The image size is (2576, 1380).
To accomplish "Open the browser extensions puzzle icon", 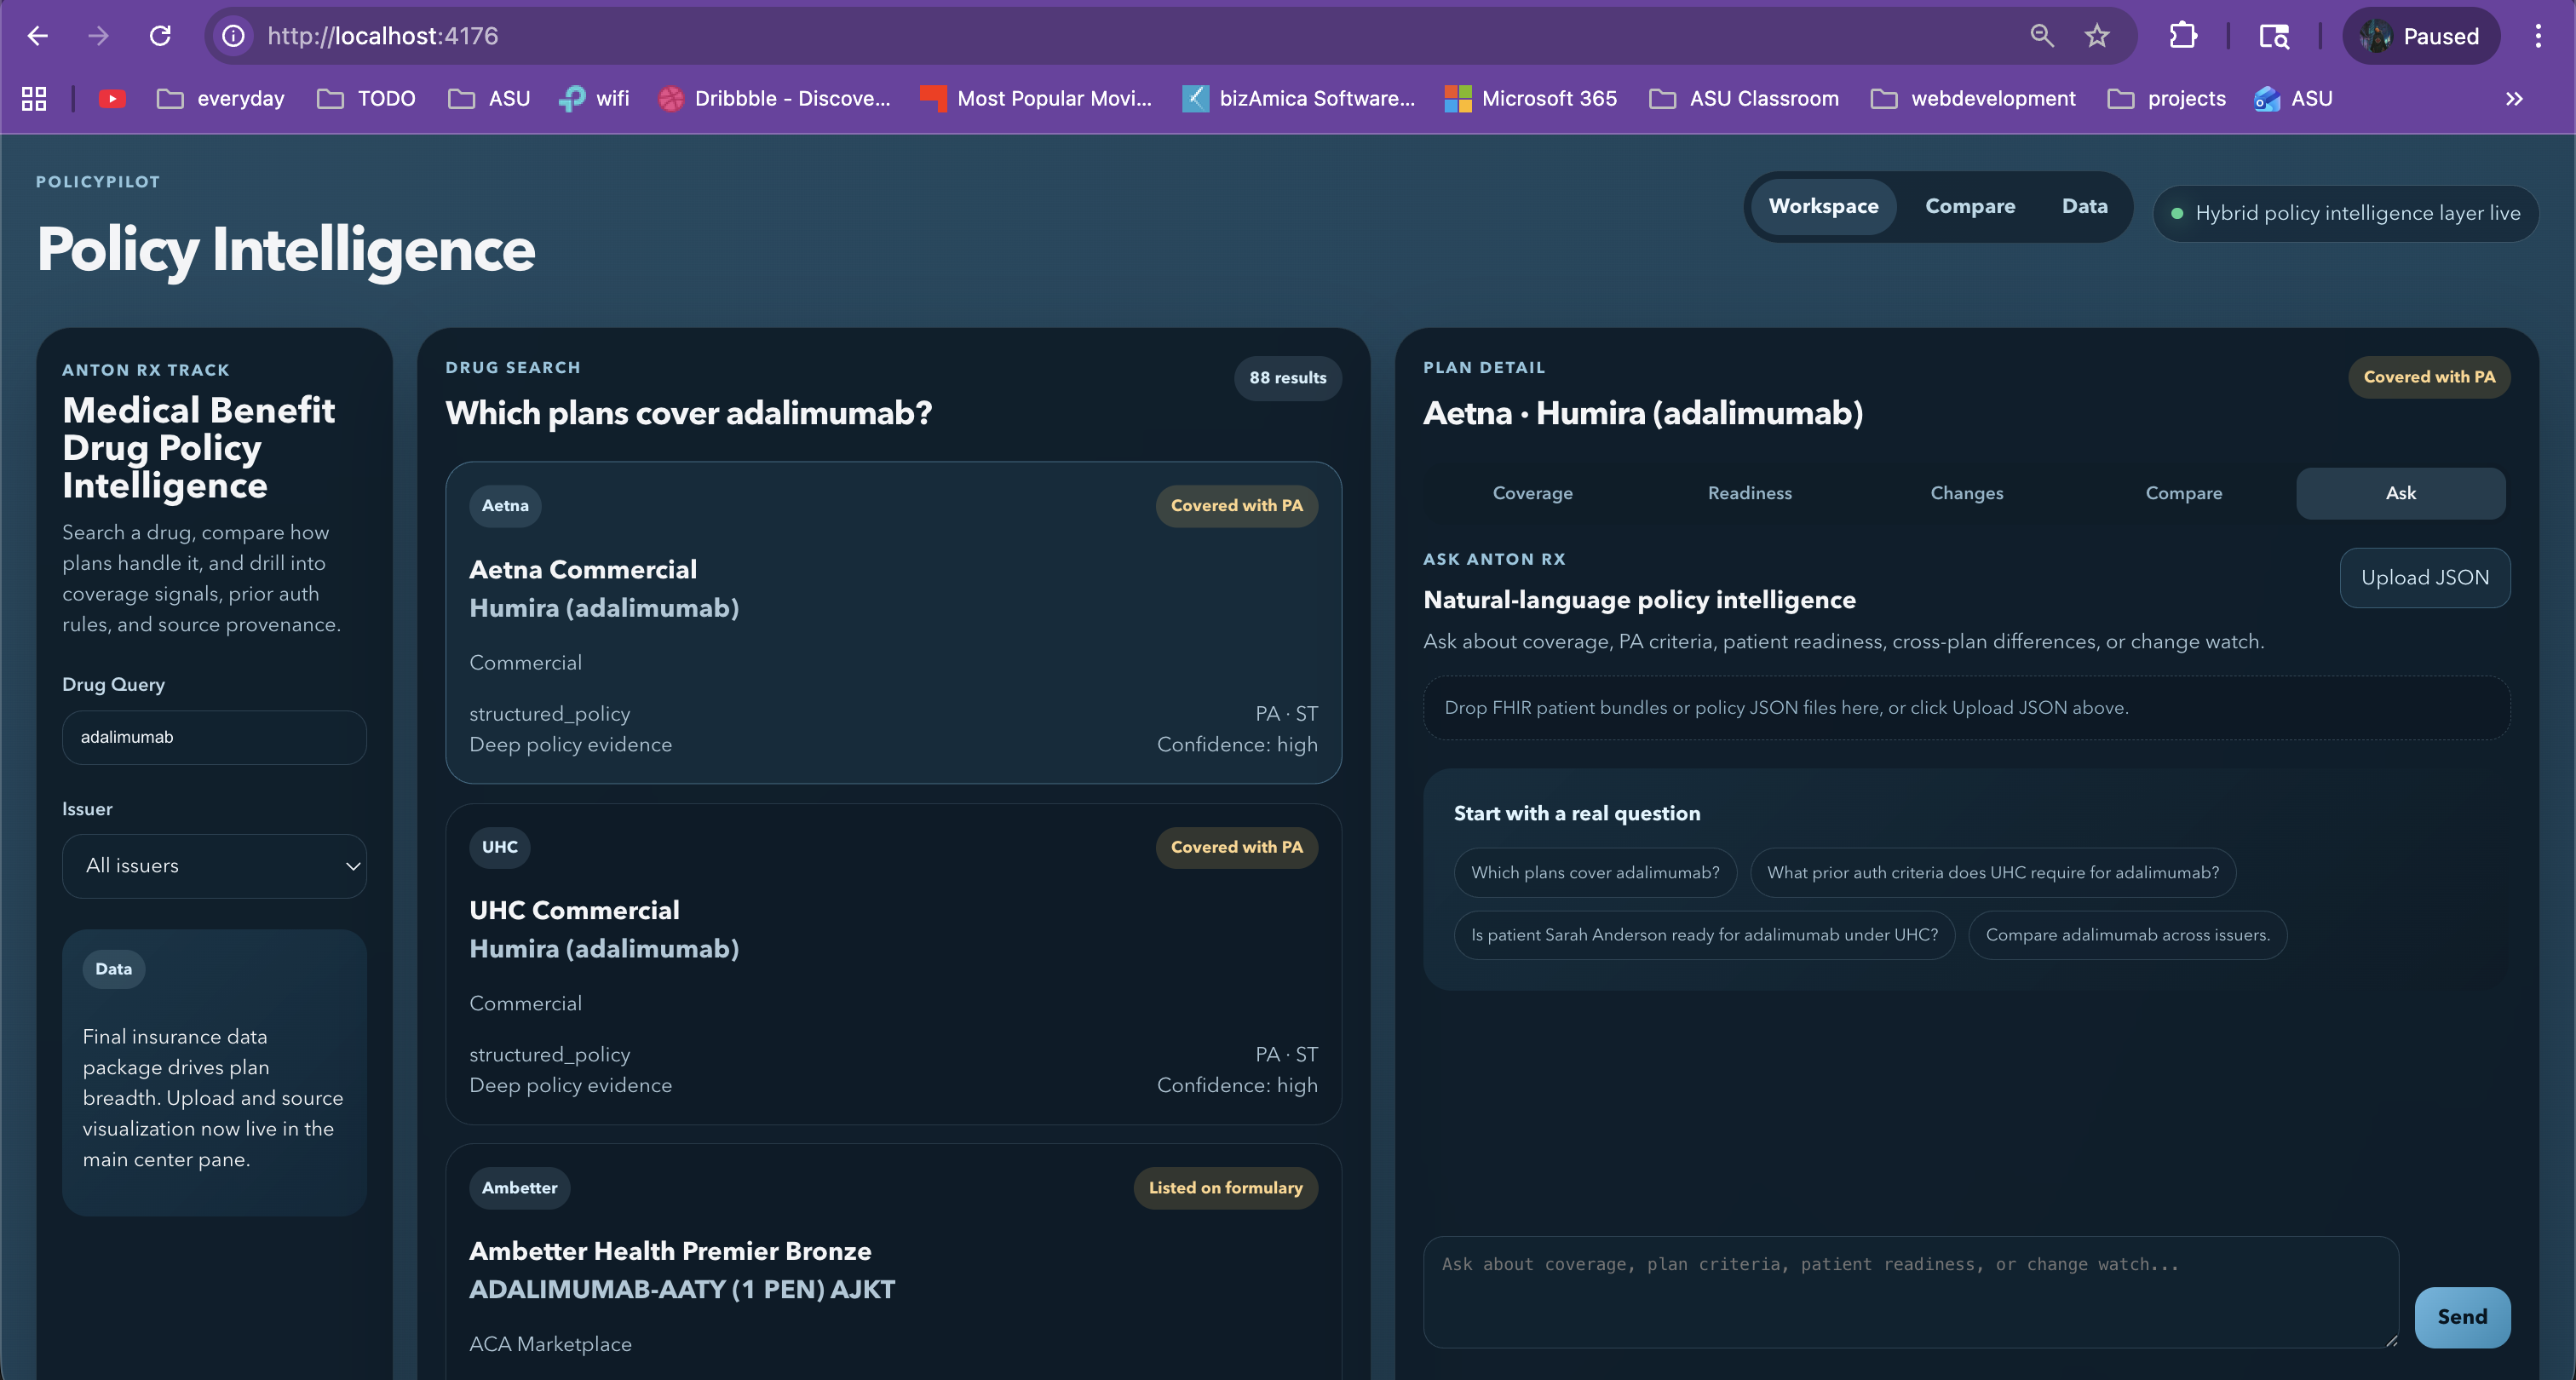I will point(2182,36).
